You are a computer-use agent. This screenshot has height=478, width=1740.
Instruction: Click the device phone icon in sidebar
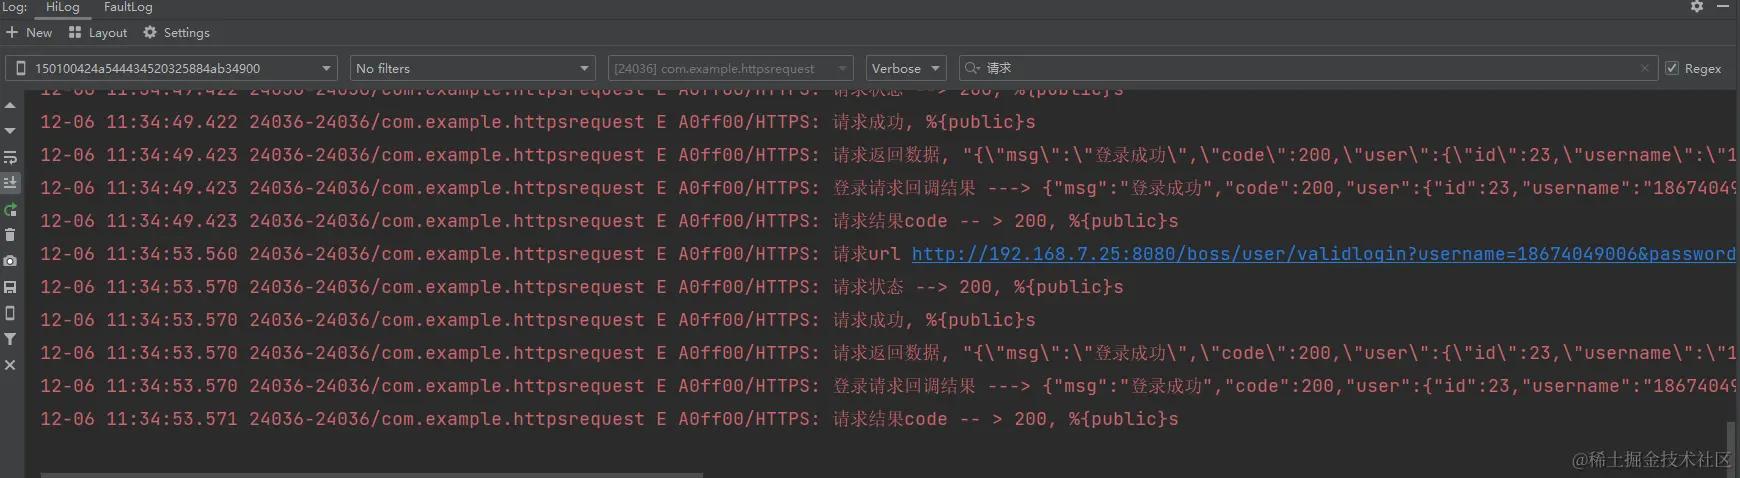click(10, 313)
